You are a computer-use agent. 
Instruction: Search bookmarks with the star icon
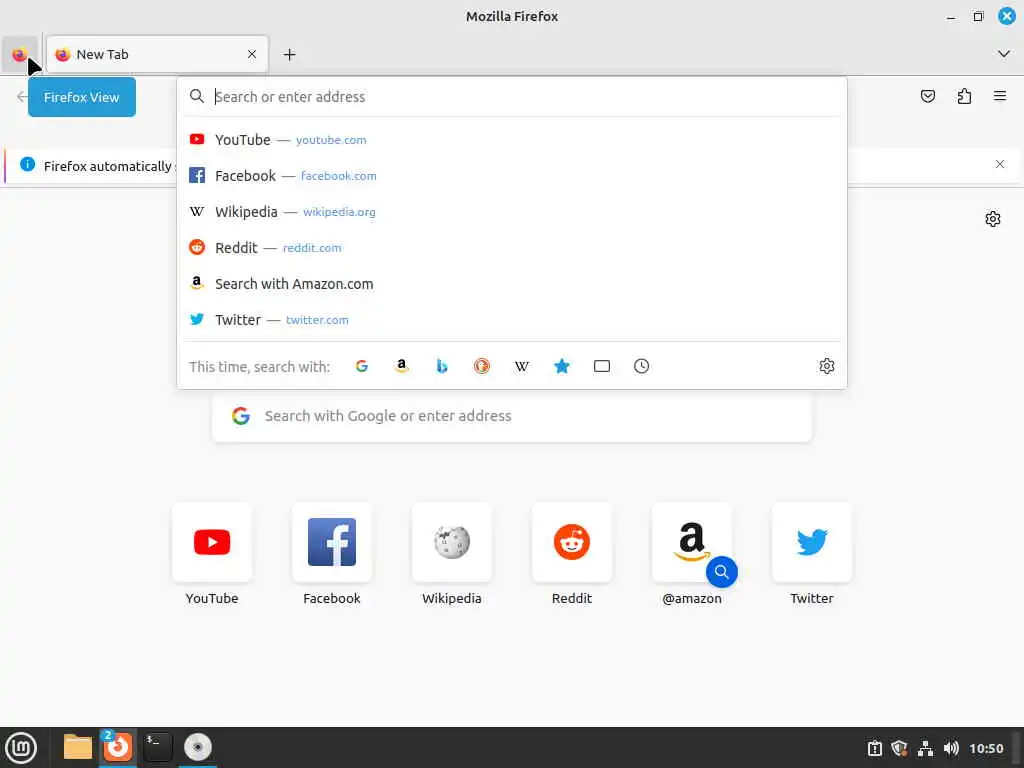[x=562, y=366]
